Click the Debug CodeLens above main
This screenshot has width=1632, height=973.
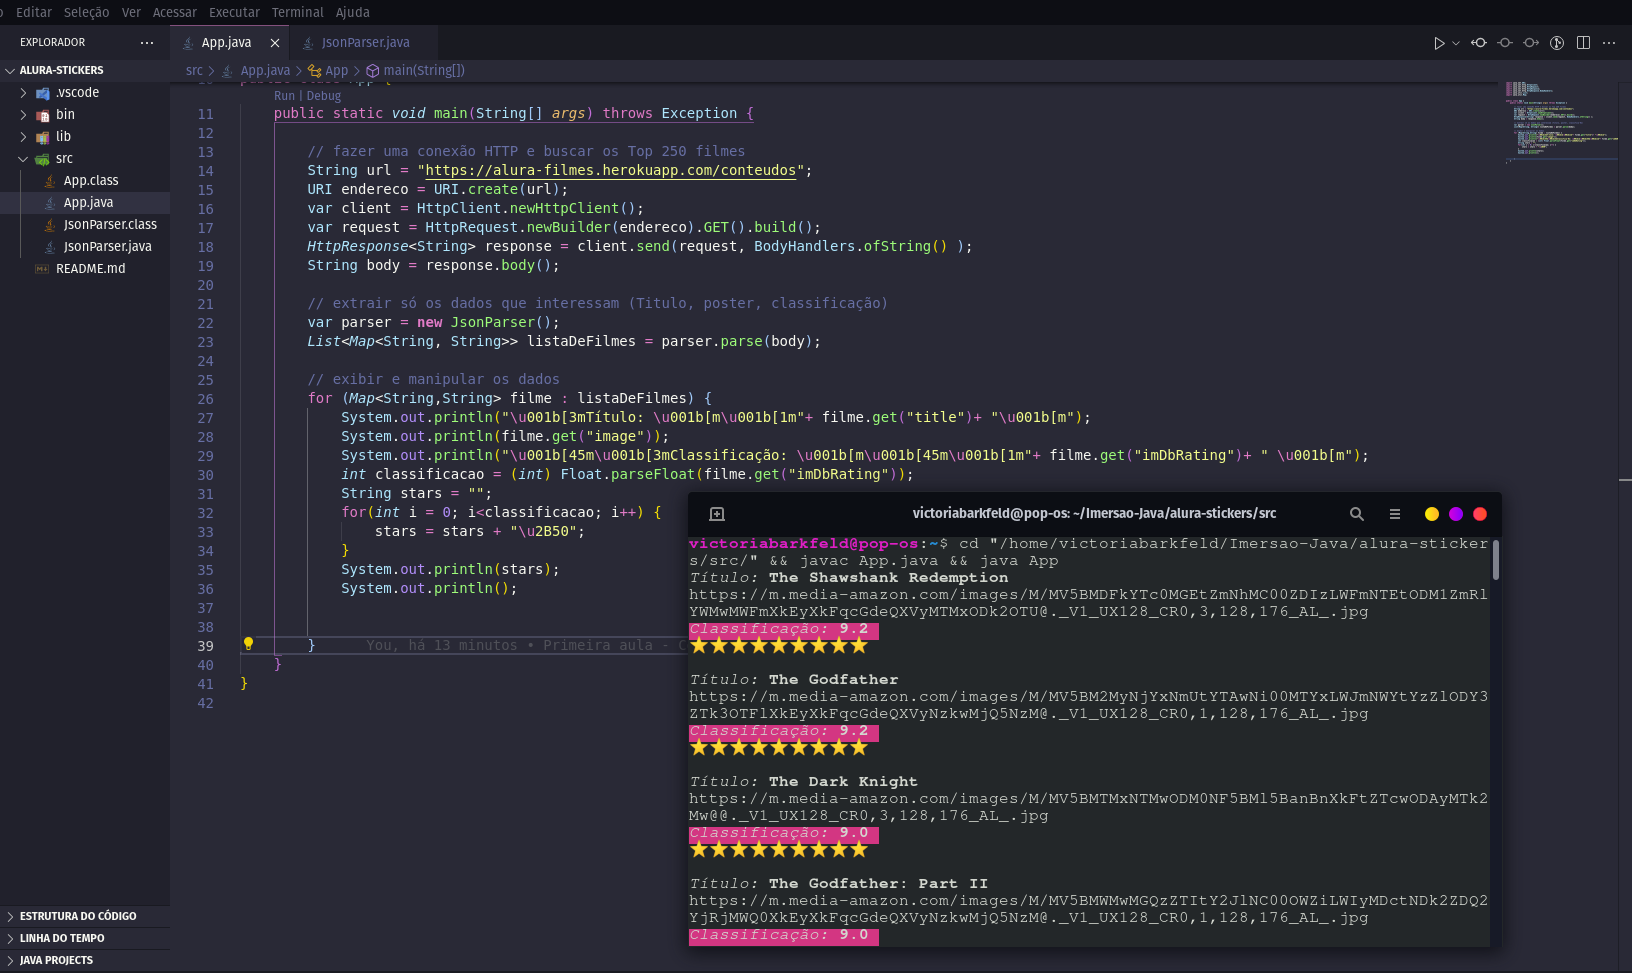[x=323, y=95]
